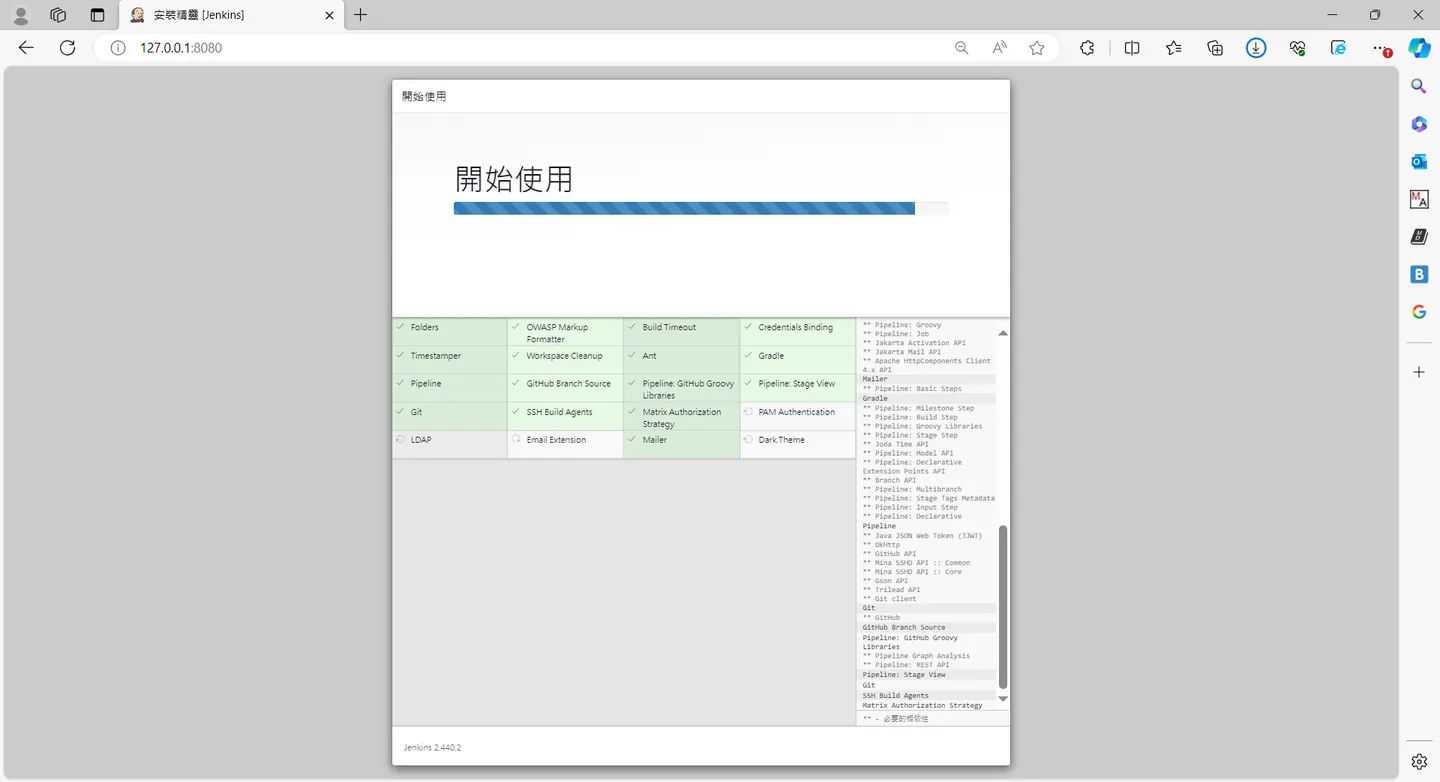
Task: Open the browser profile icon
Action: [x=20, y=15]
